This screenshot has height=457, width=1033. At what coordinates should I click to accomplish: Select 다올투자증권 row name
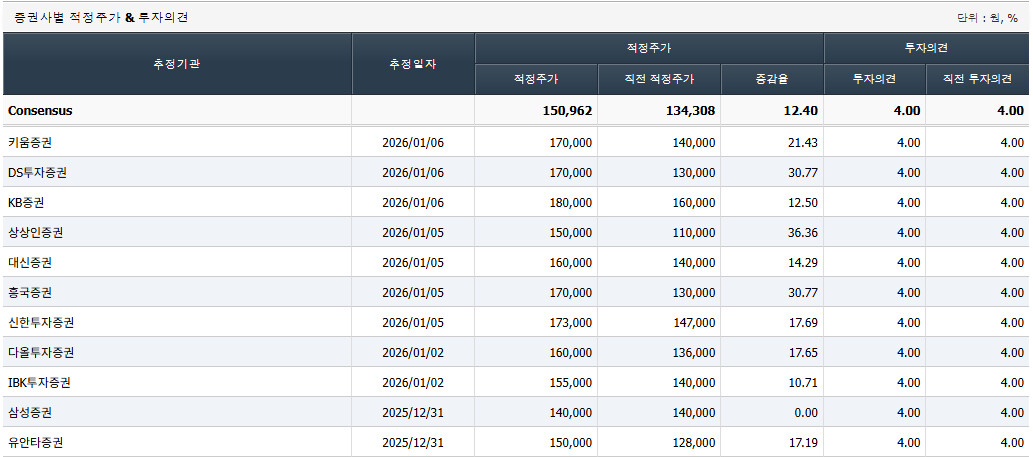pos(41,353)
